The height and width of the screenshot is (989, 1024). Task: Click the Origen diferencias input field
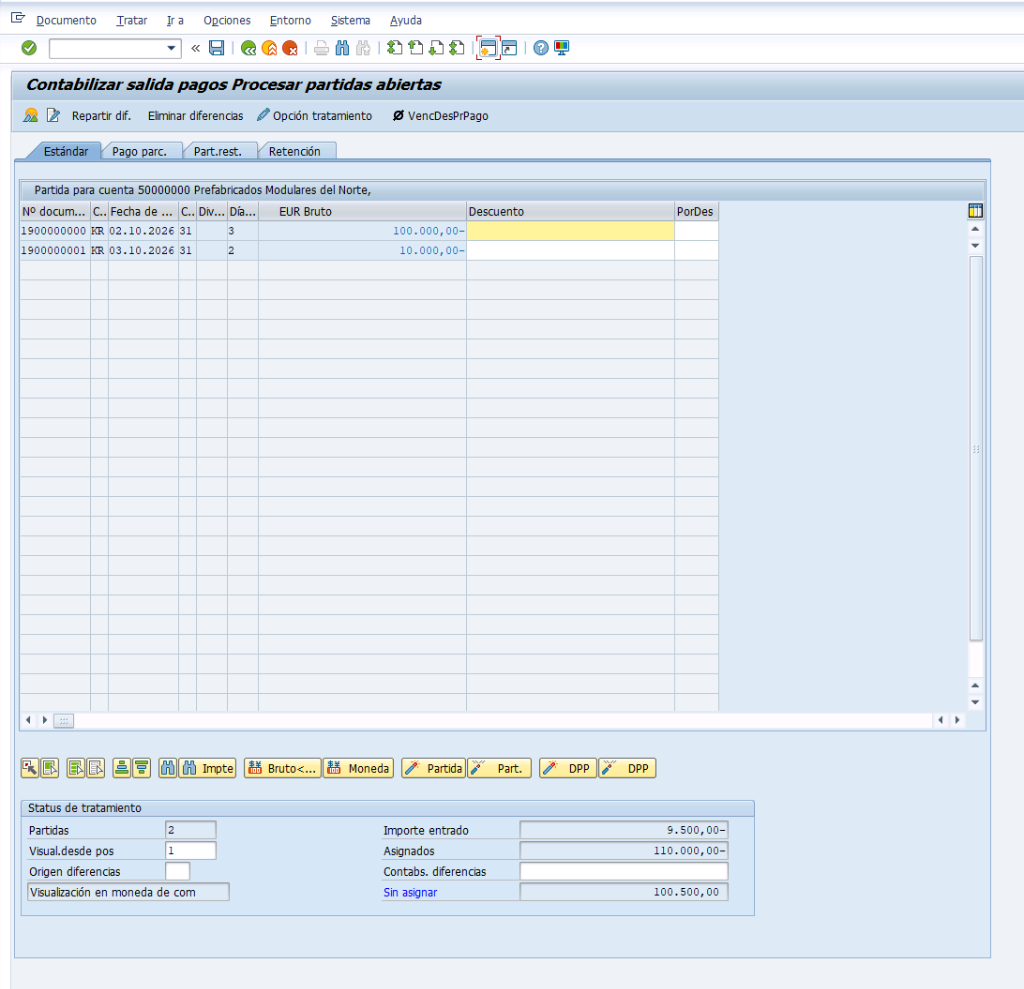[x=178, y=871]
